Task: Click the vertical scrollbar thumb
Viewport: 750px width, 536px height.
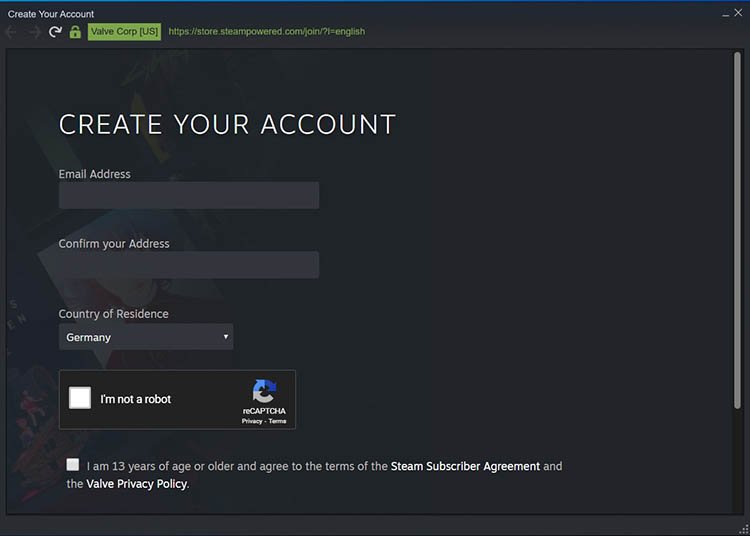Action: (737, 230)
